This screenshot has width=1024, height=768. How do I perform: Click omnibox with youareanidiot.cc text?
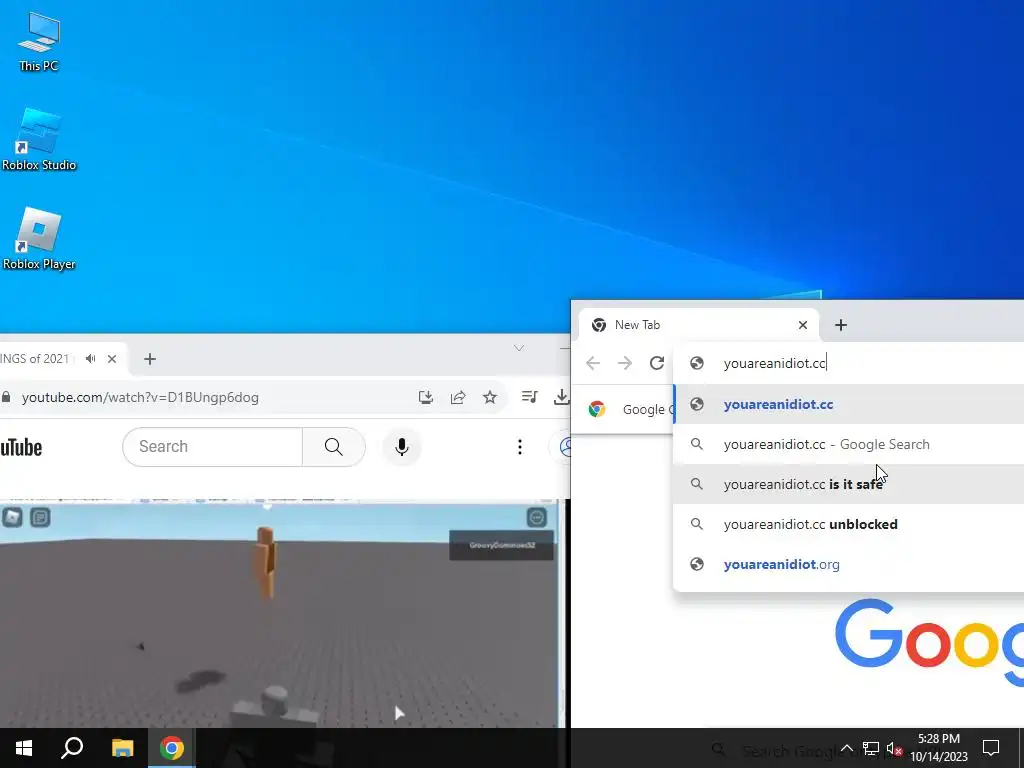tap(849, 363)
